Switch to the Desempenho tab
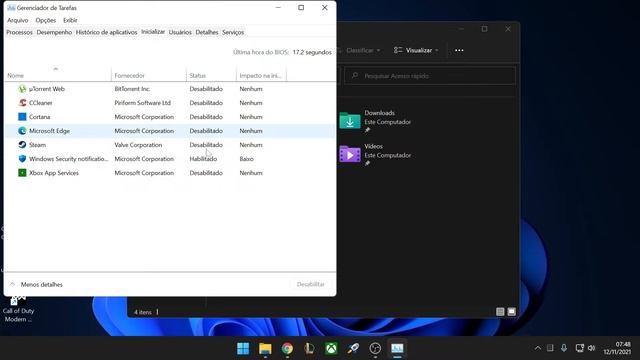 [54, 32]
